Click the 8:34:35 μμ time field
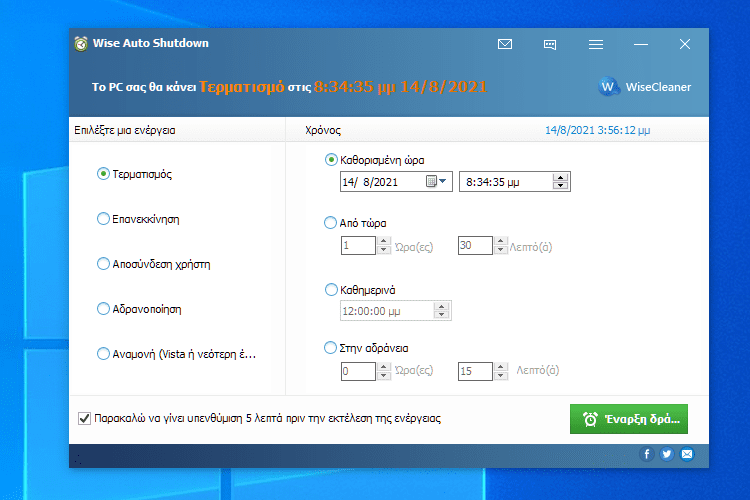 (503, 182)
